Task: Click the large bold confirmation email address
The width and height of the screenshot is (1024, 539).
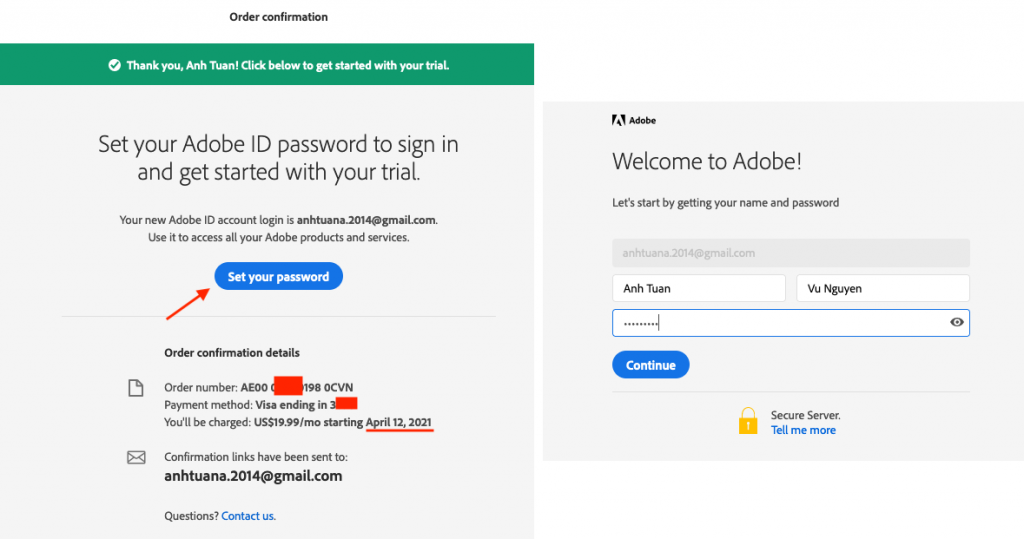Action: [x=253, y=476]
